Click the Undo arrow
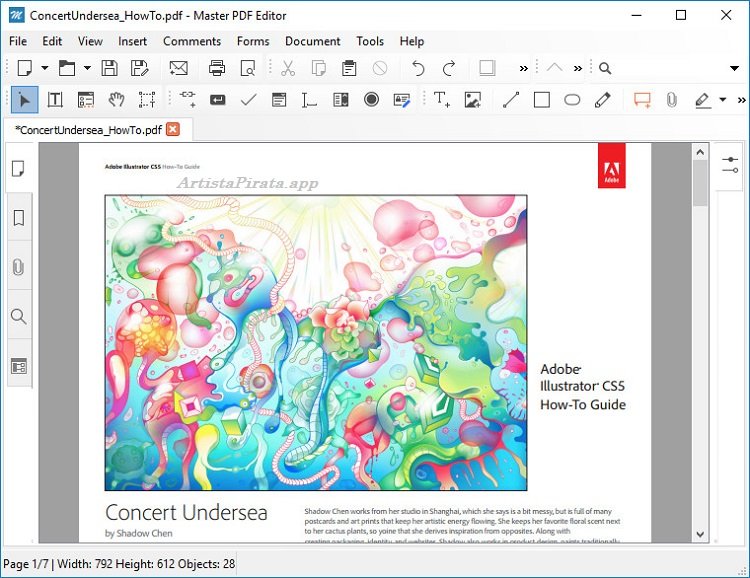 point(418,68)
